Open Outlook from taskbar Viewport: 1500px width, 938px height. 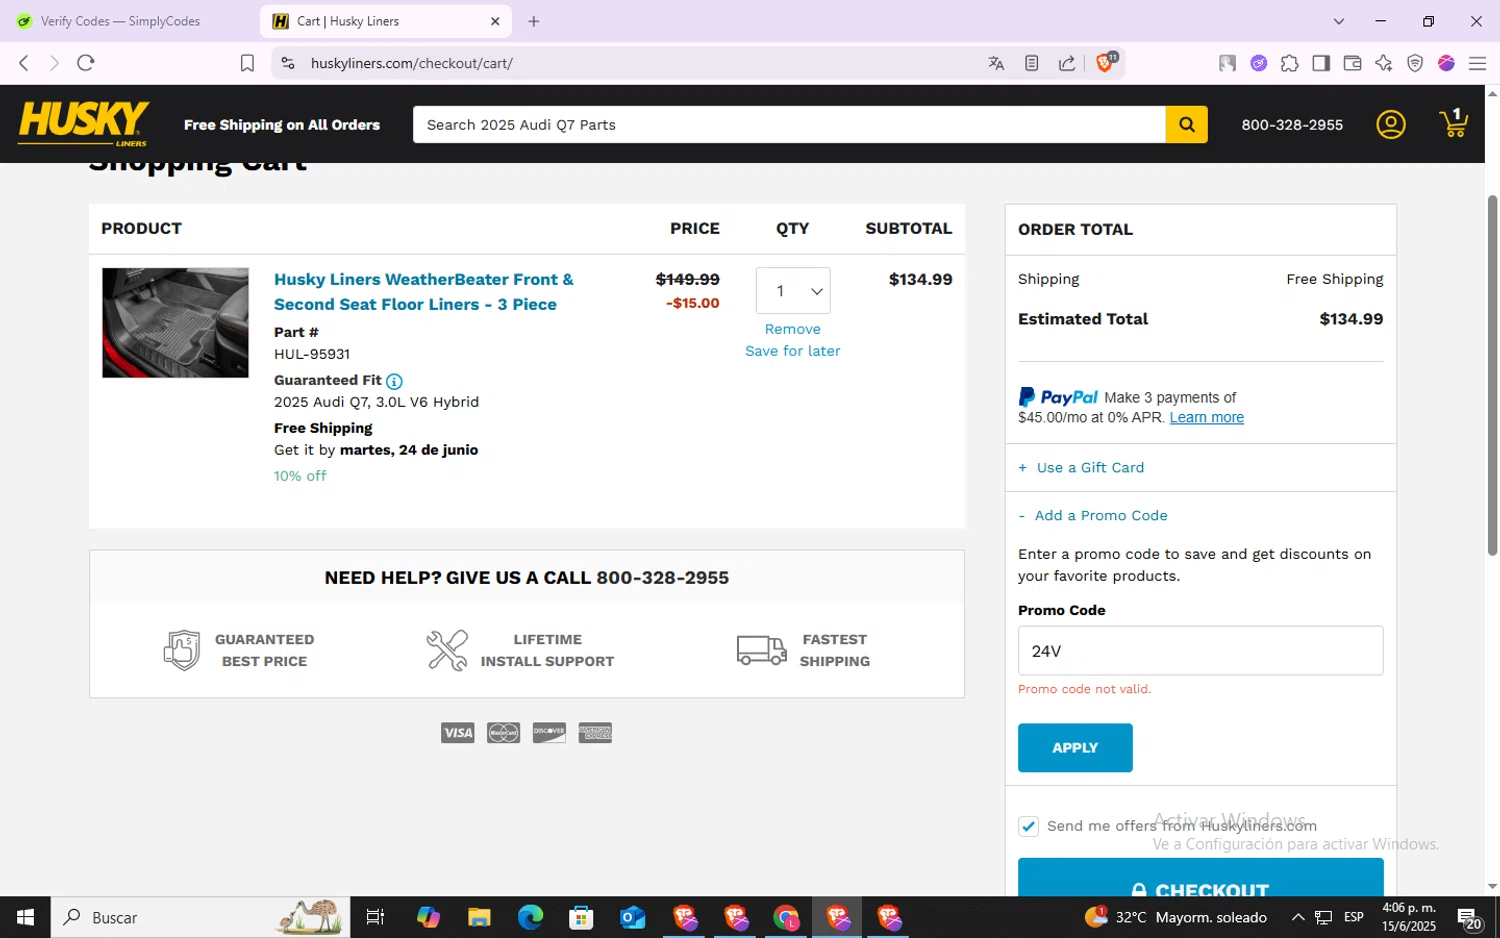tap(633, 917)
